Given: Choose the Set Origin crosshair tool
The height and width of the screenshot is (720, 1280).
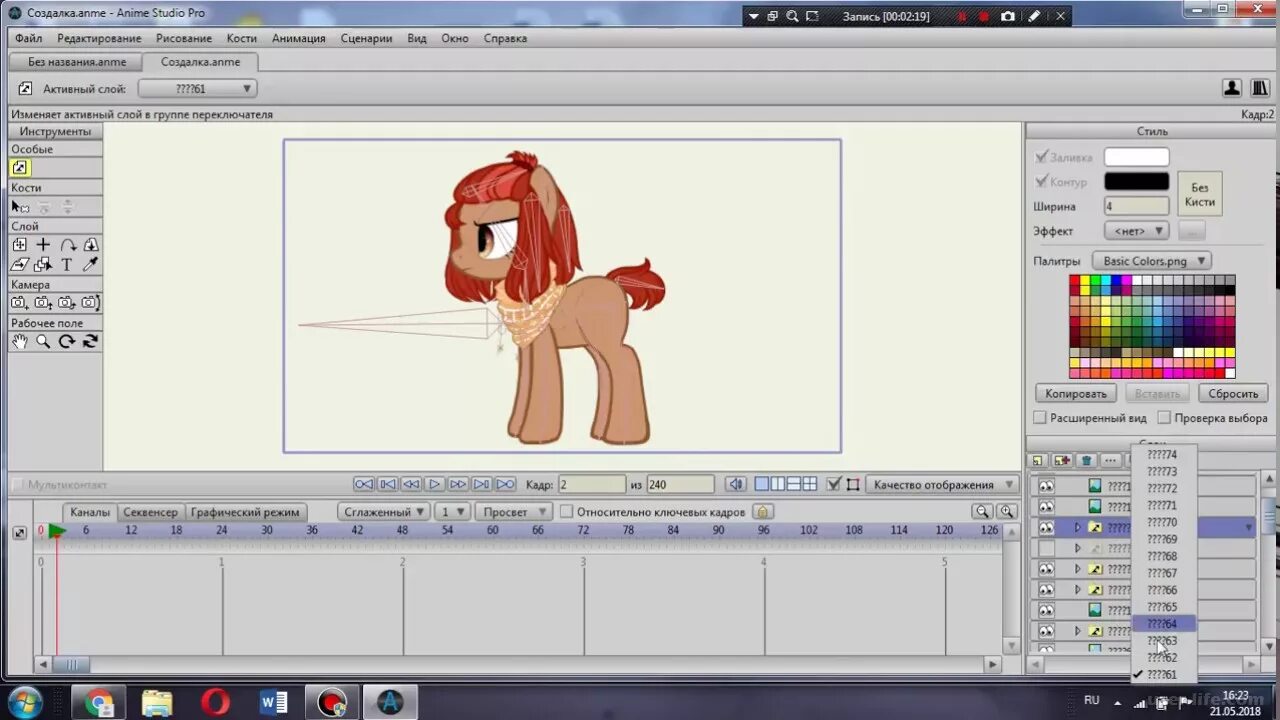Looking at the screenshot, I should 43,245.
